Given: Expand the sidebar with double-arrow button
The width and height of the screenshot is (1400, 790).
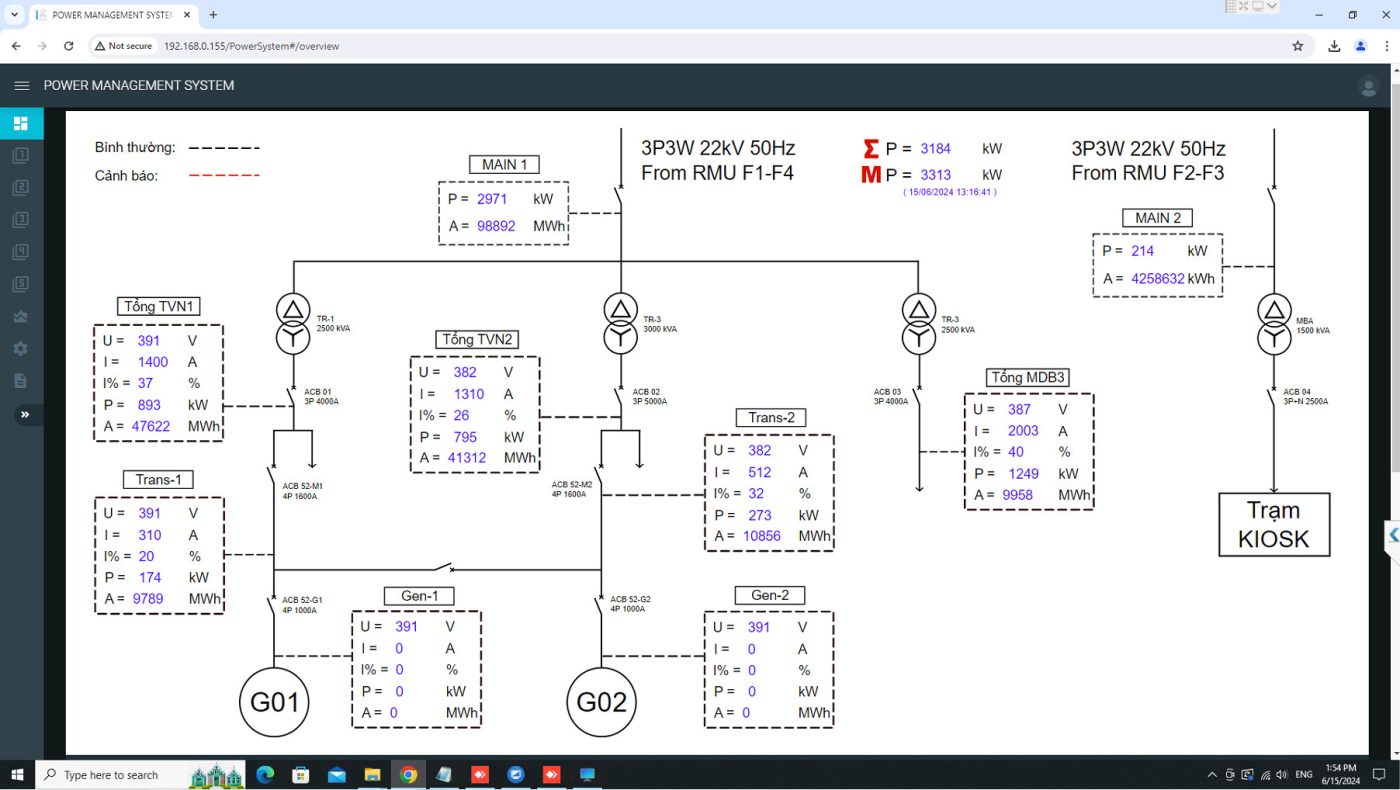Looking at the screenshot, I should pos(25,414).
